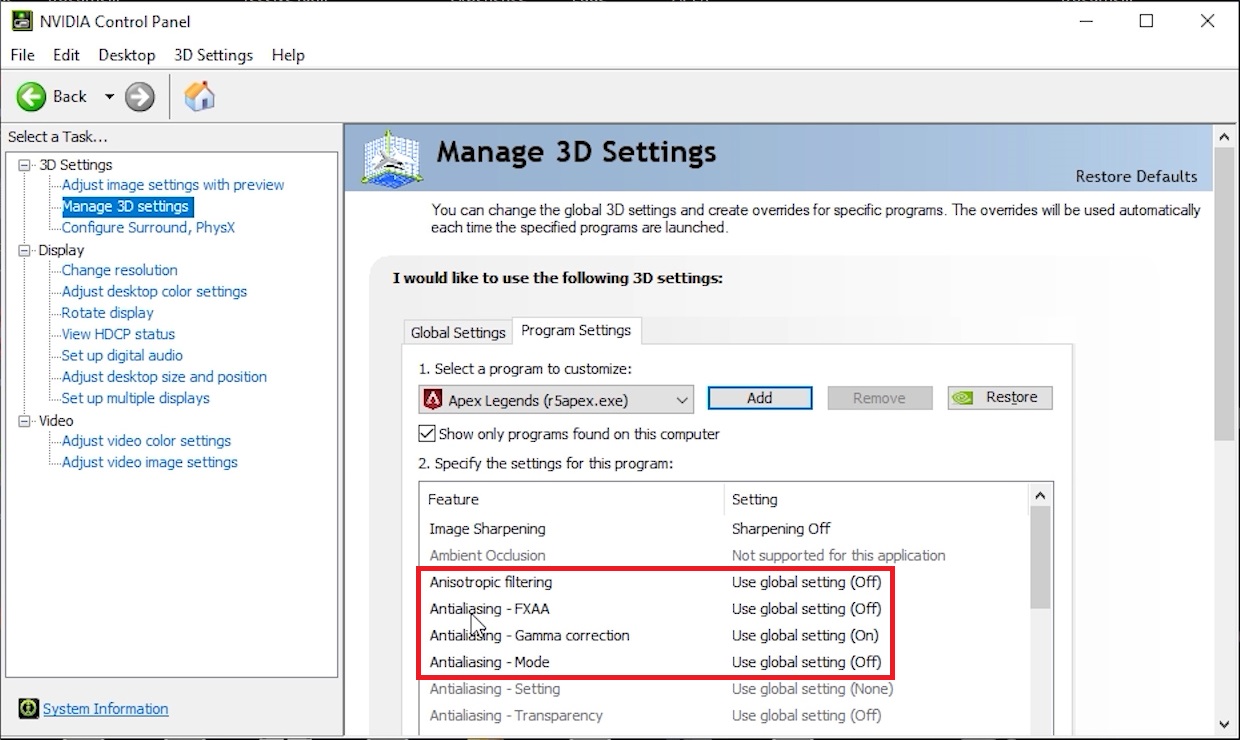1240x740 pixels.
Task: Toggle Show only programs found checkbox
Action: click(x=427, y=434)
